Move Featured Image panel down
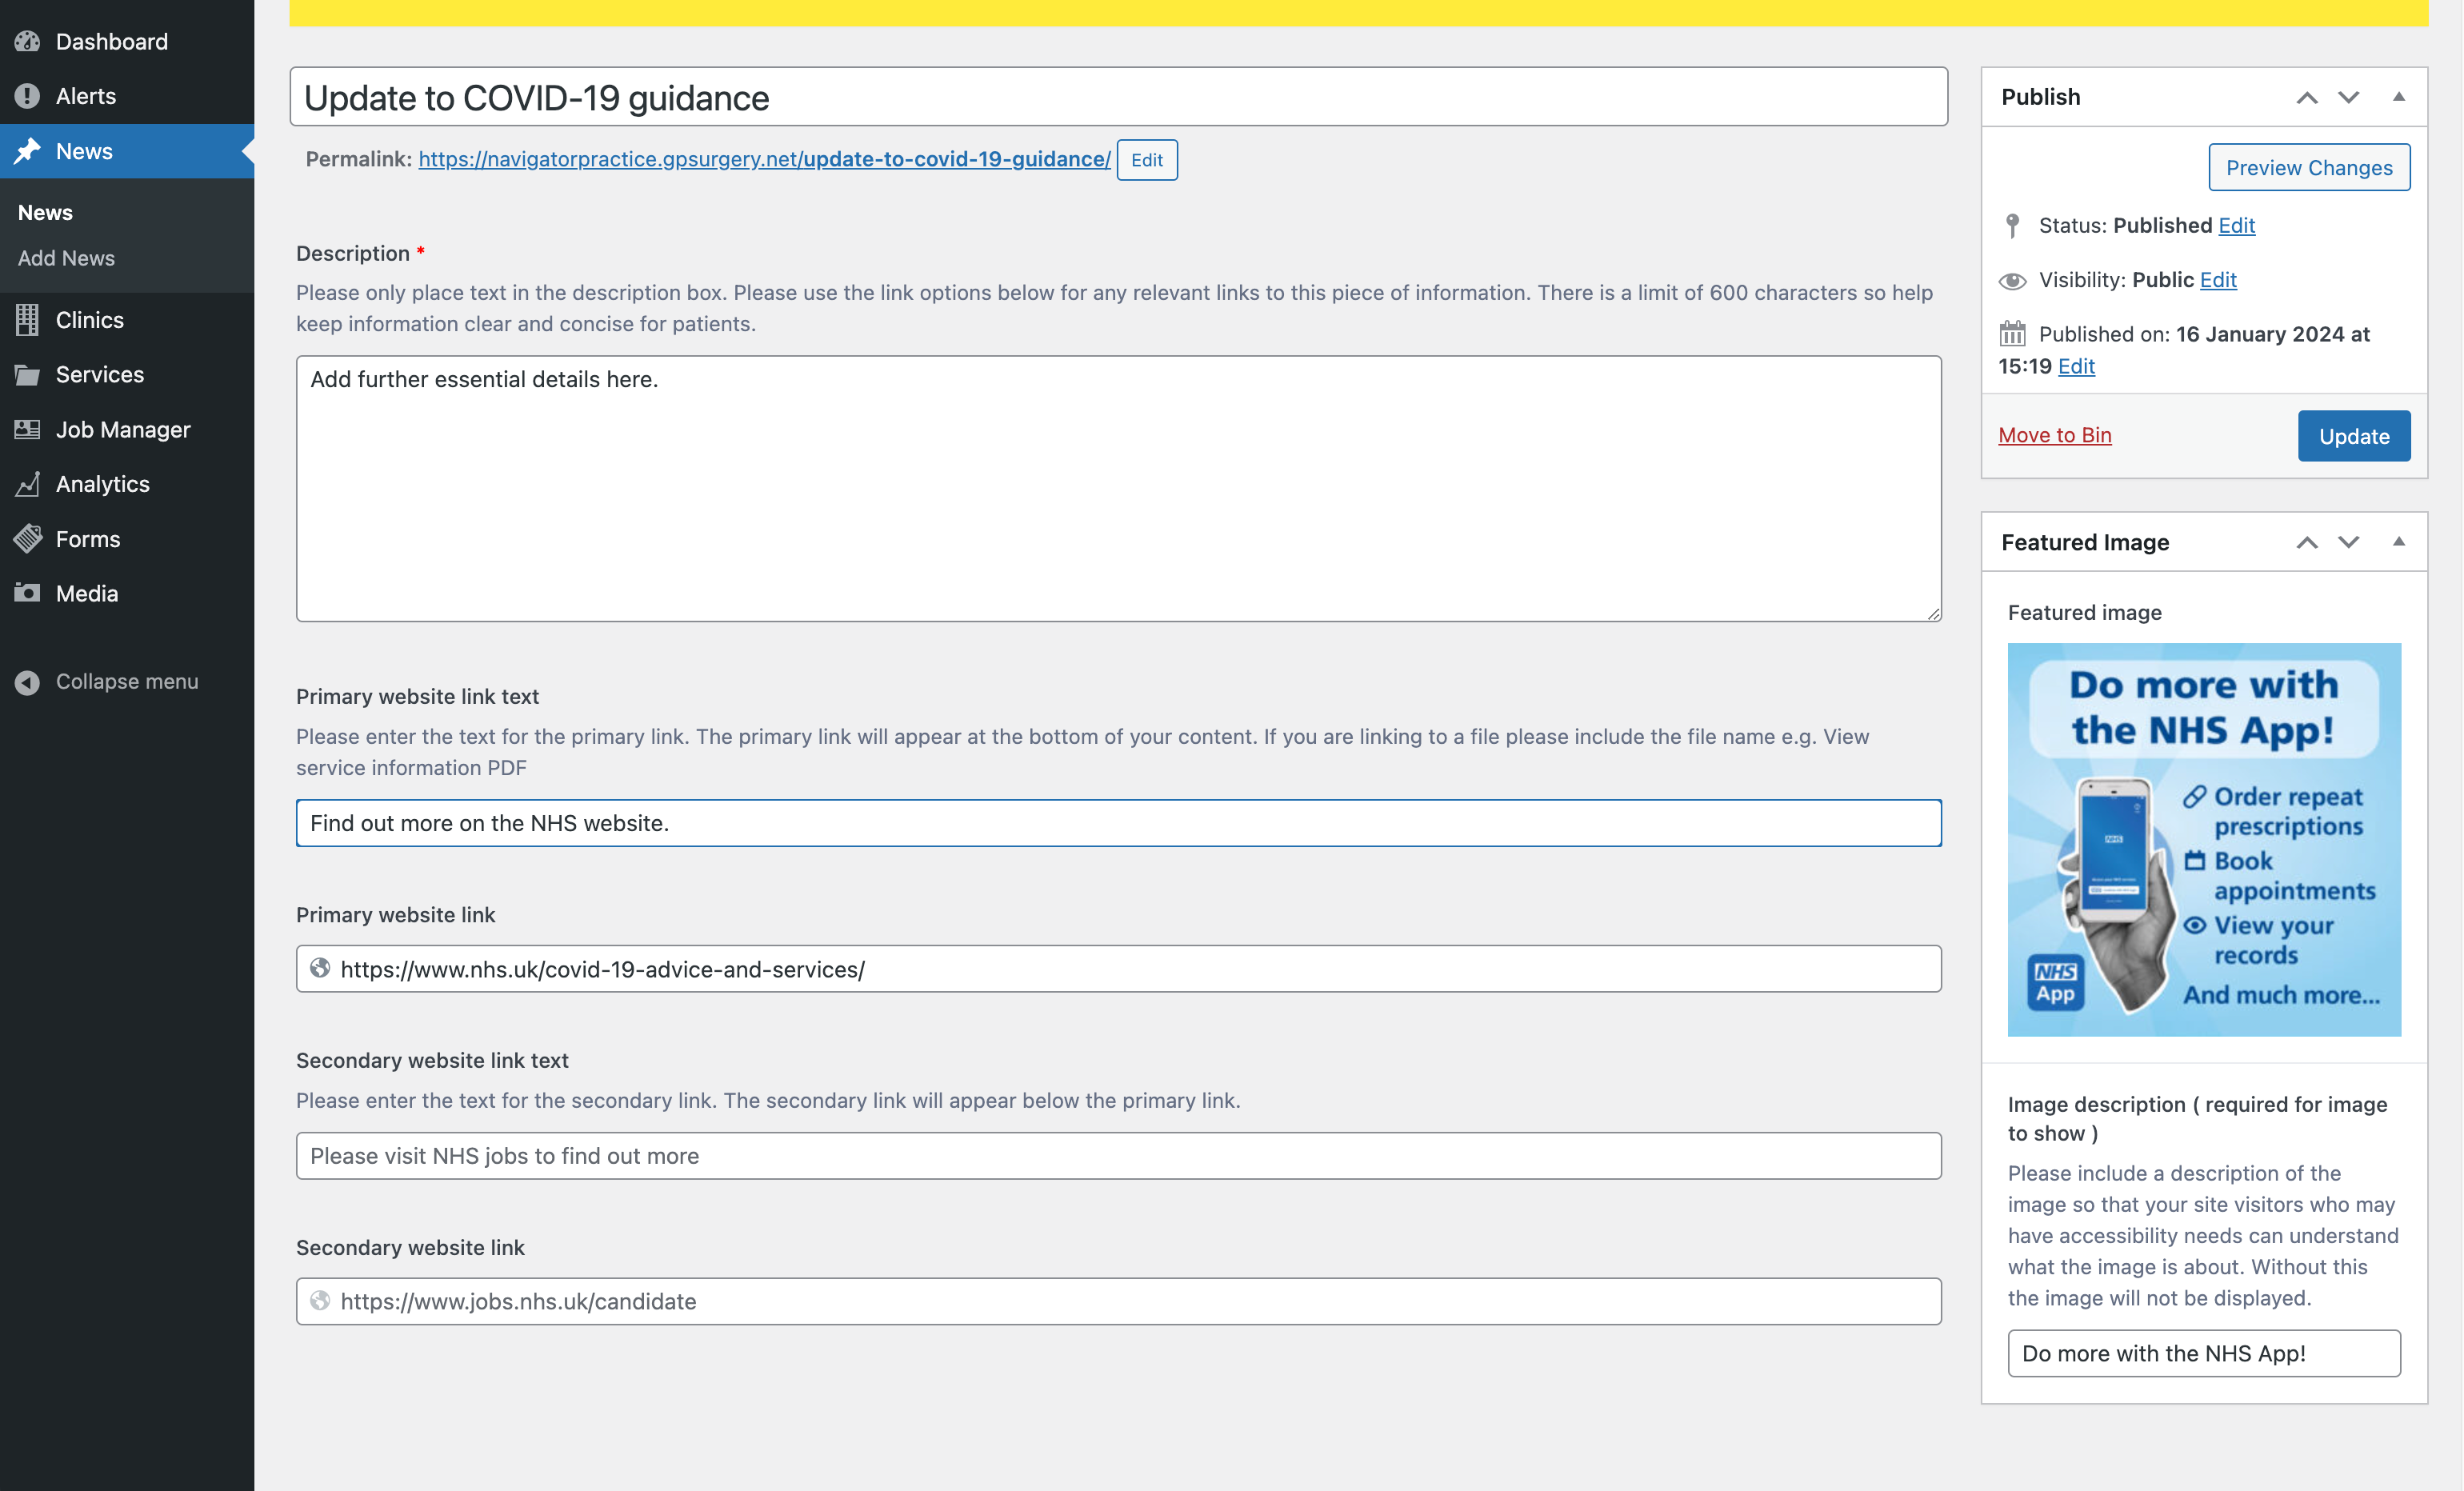 tap(2349, 542)
